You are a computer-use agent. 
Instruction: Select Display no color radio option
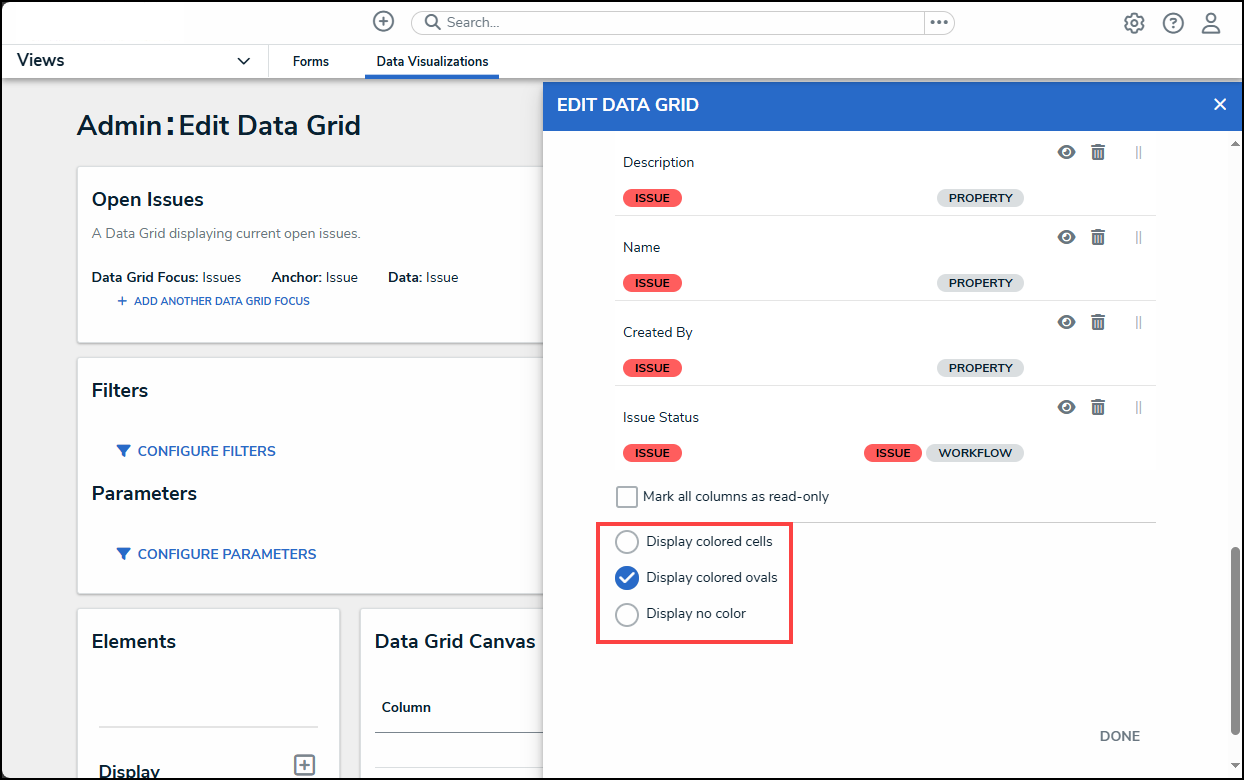click(627, 614)
